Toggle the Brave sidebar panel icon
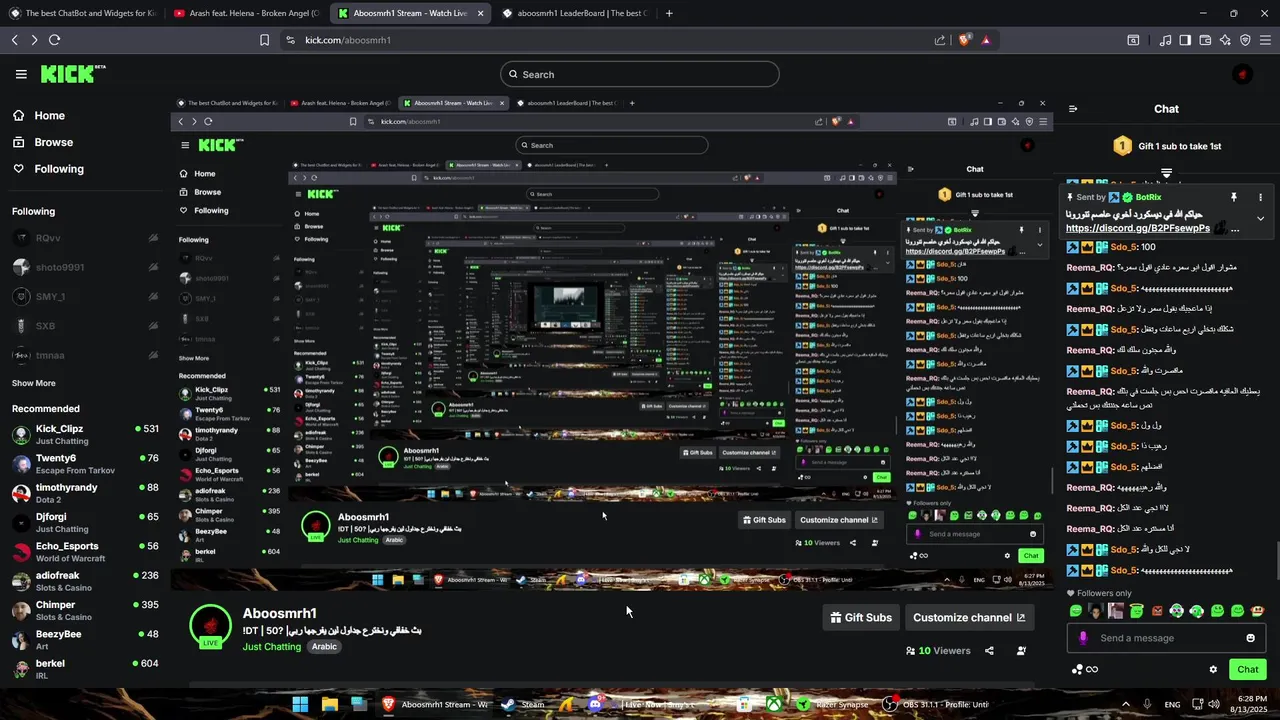This screenshot has height=720, width=1280. click(1185, 40)
